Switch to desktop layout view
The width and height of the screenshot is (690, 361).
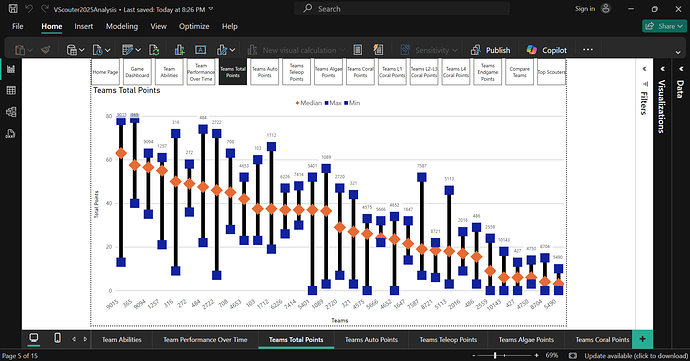point(33,338)
